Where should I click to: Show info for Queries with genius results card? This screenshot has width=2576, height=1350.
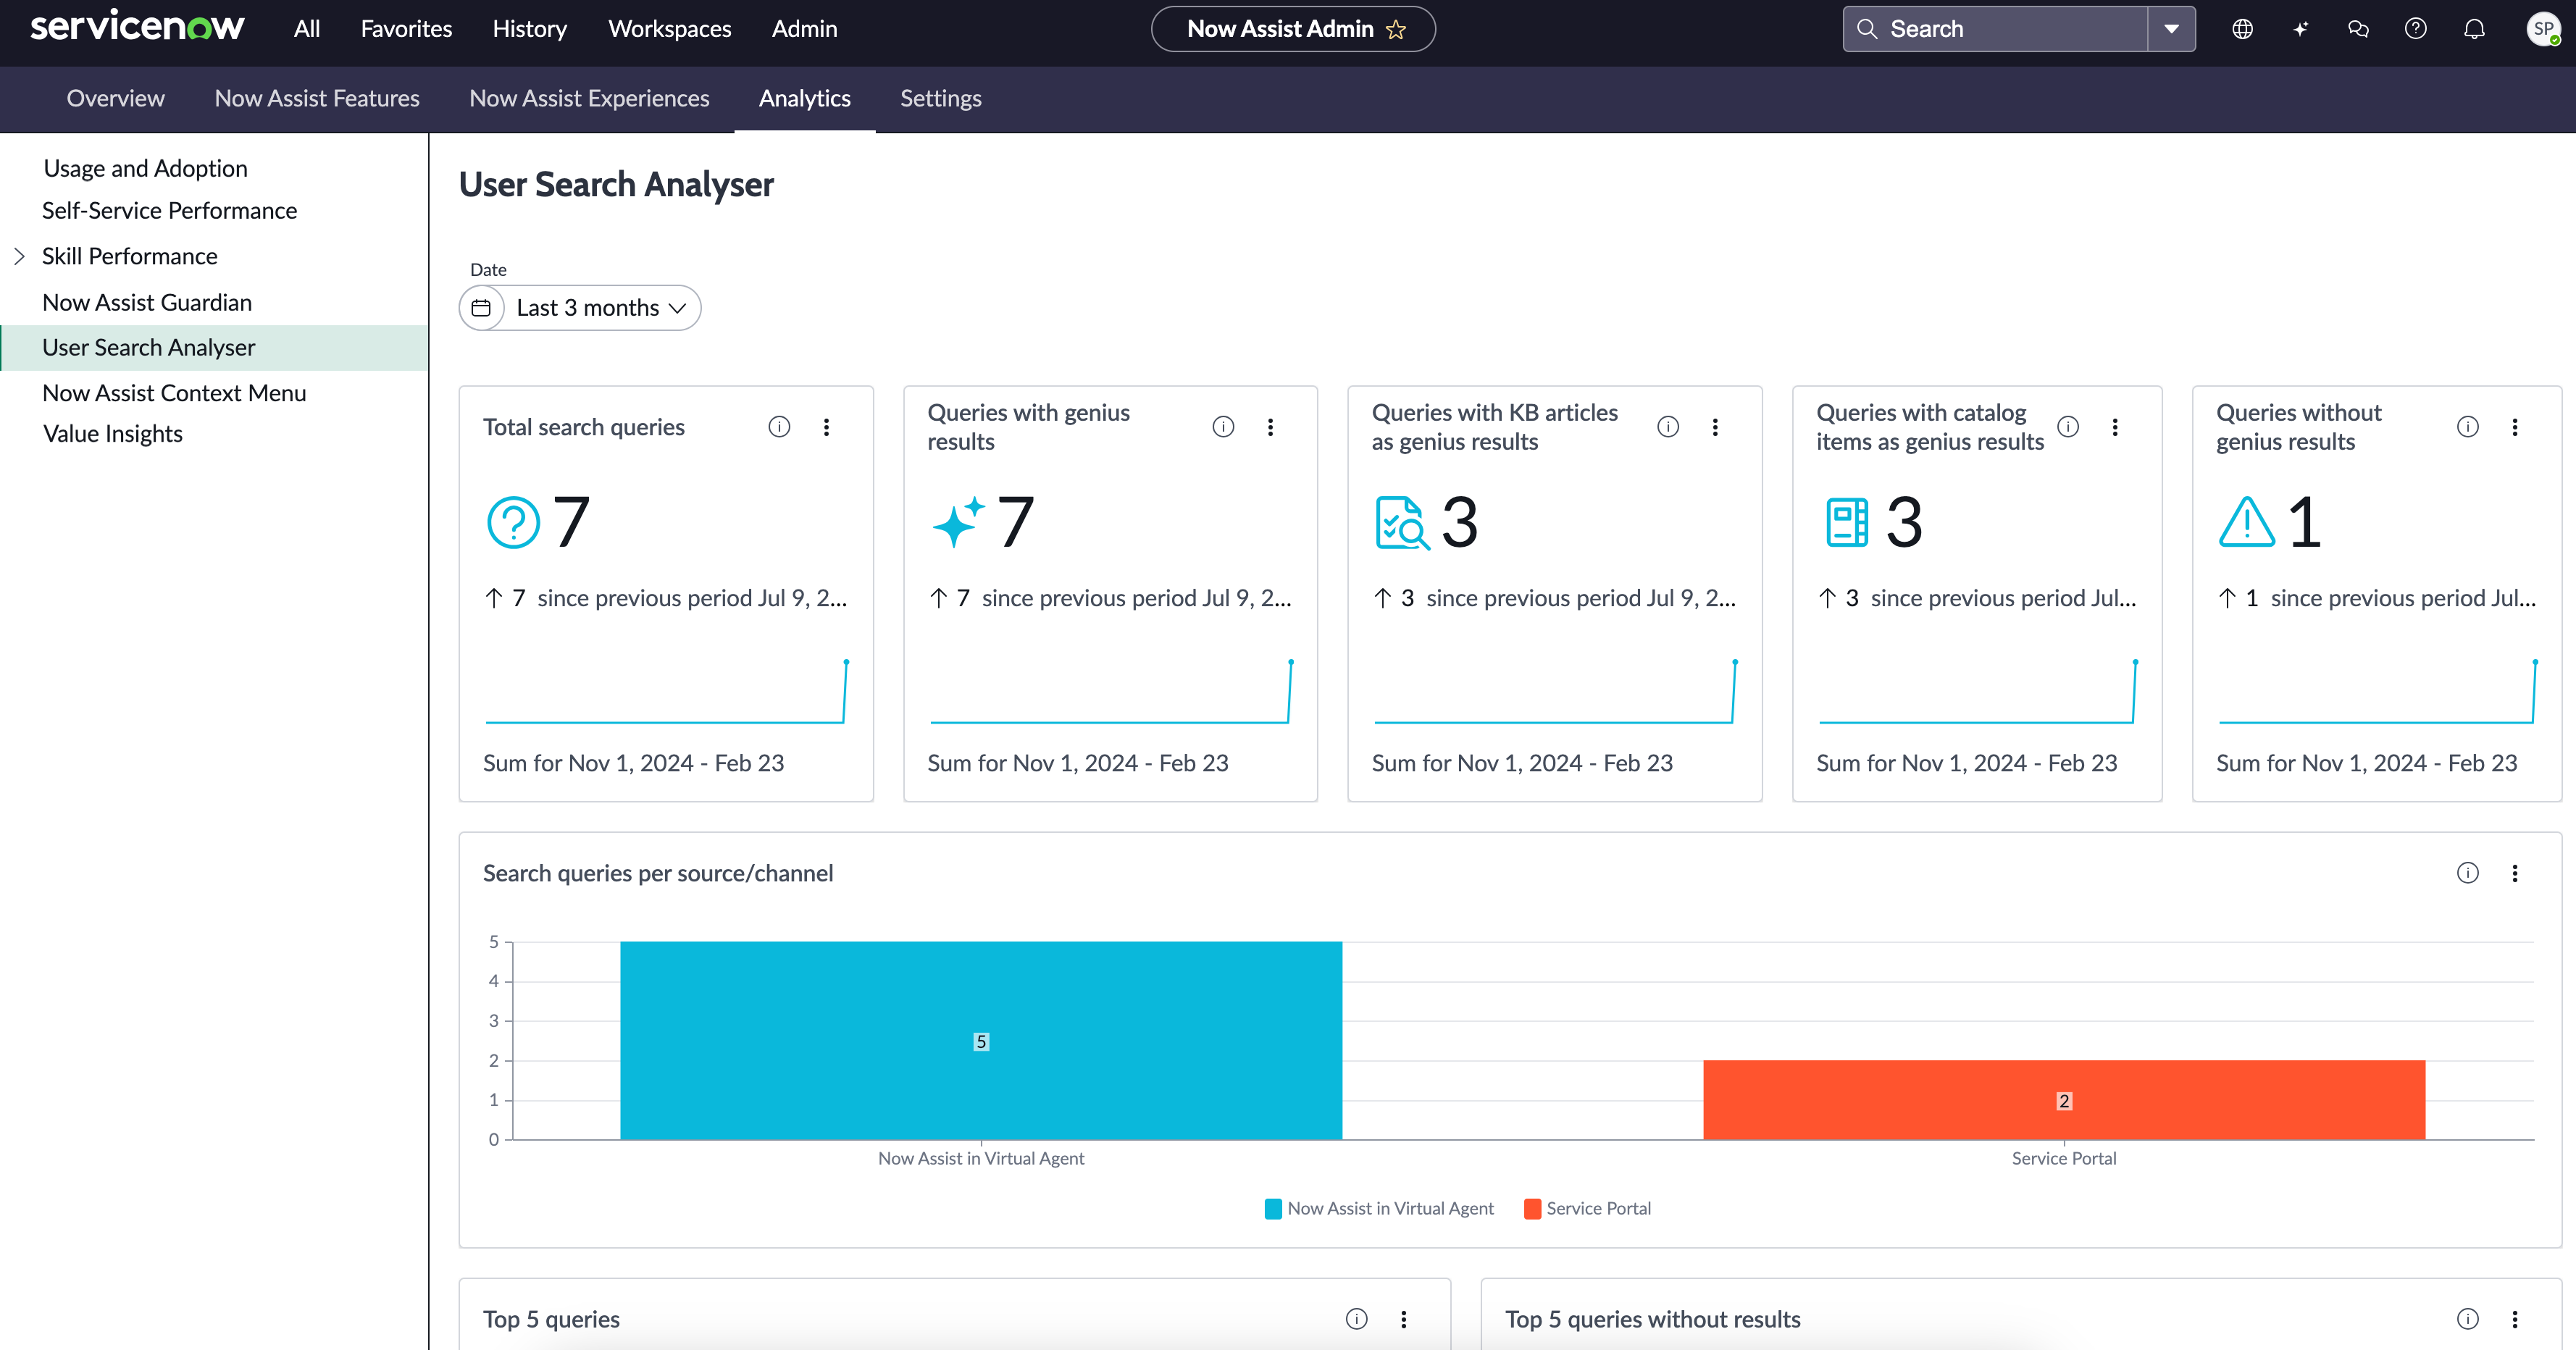point(1223,427)
